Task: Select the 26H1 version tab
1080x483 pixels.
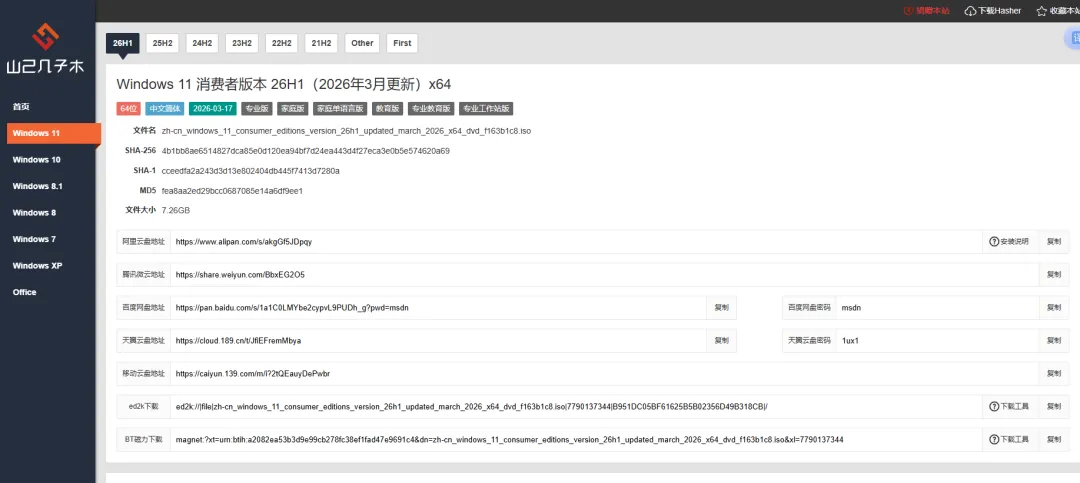Action: (123, 43)
